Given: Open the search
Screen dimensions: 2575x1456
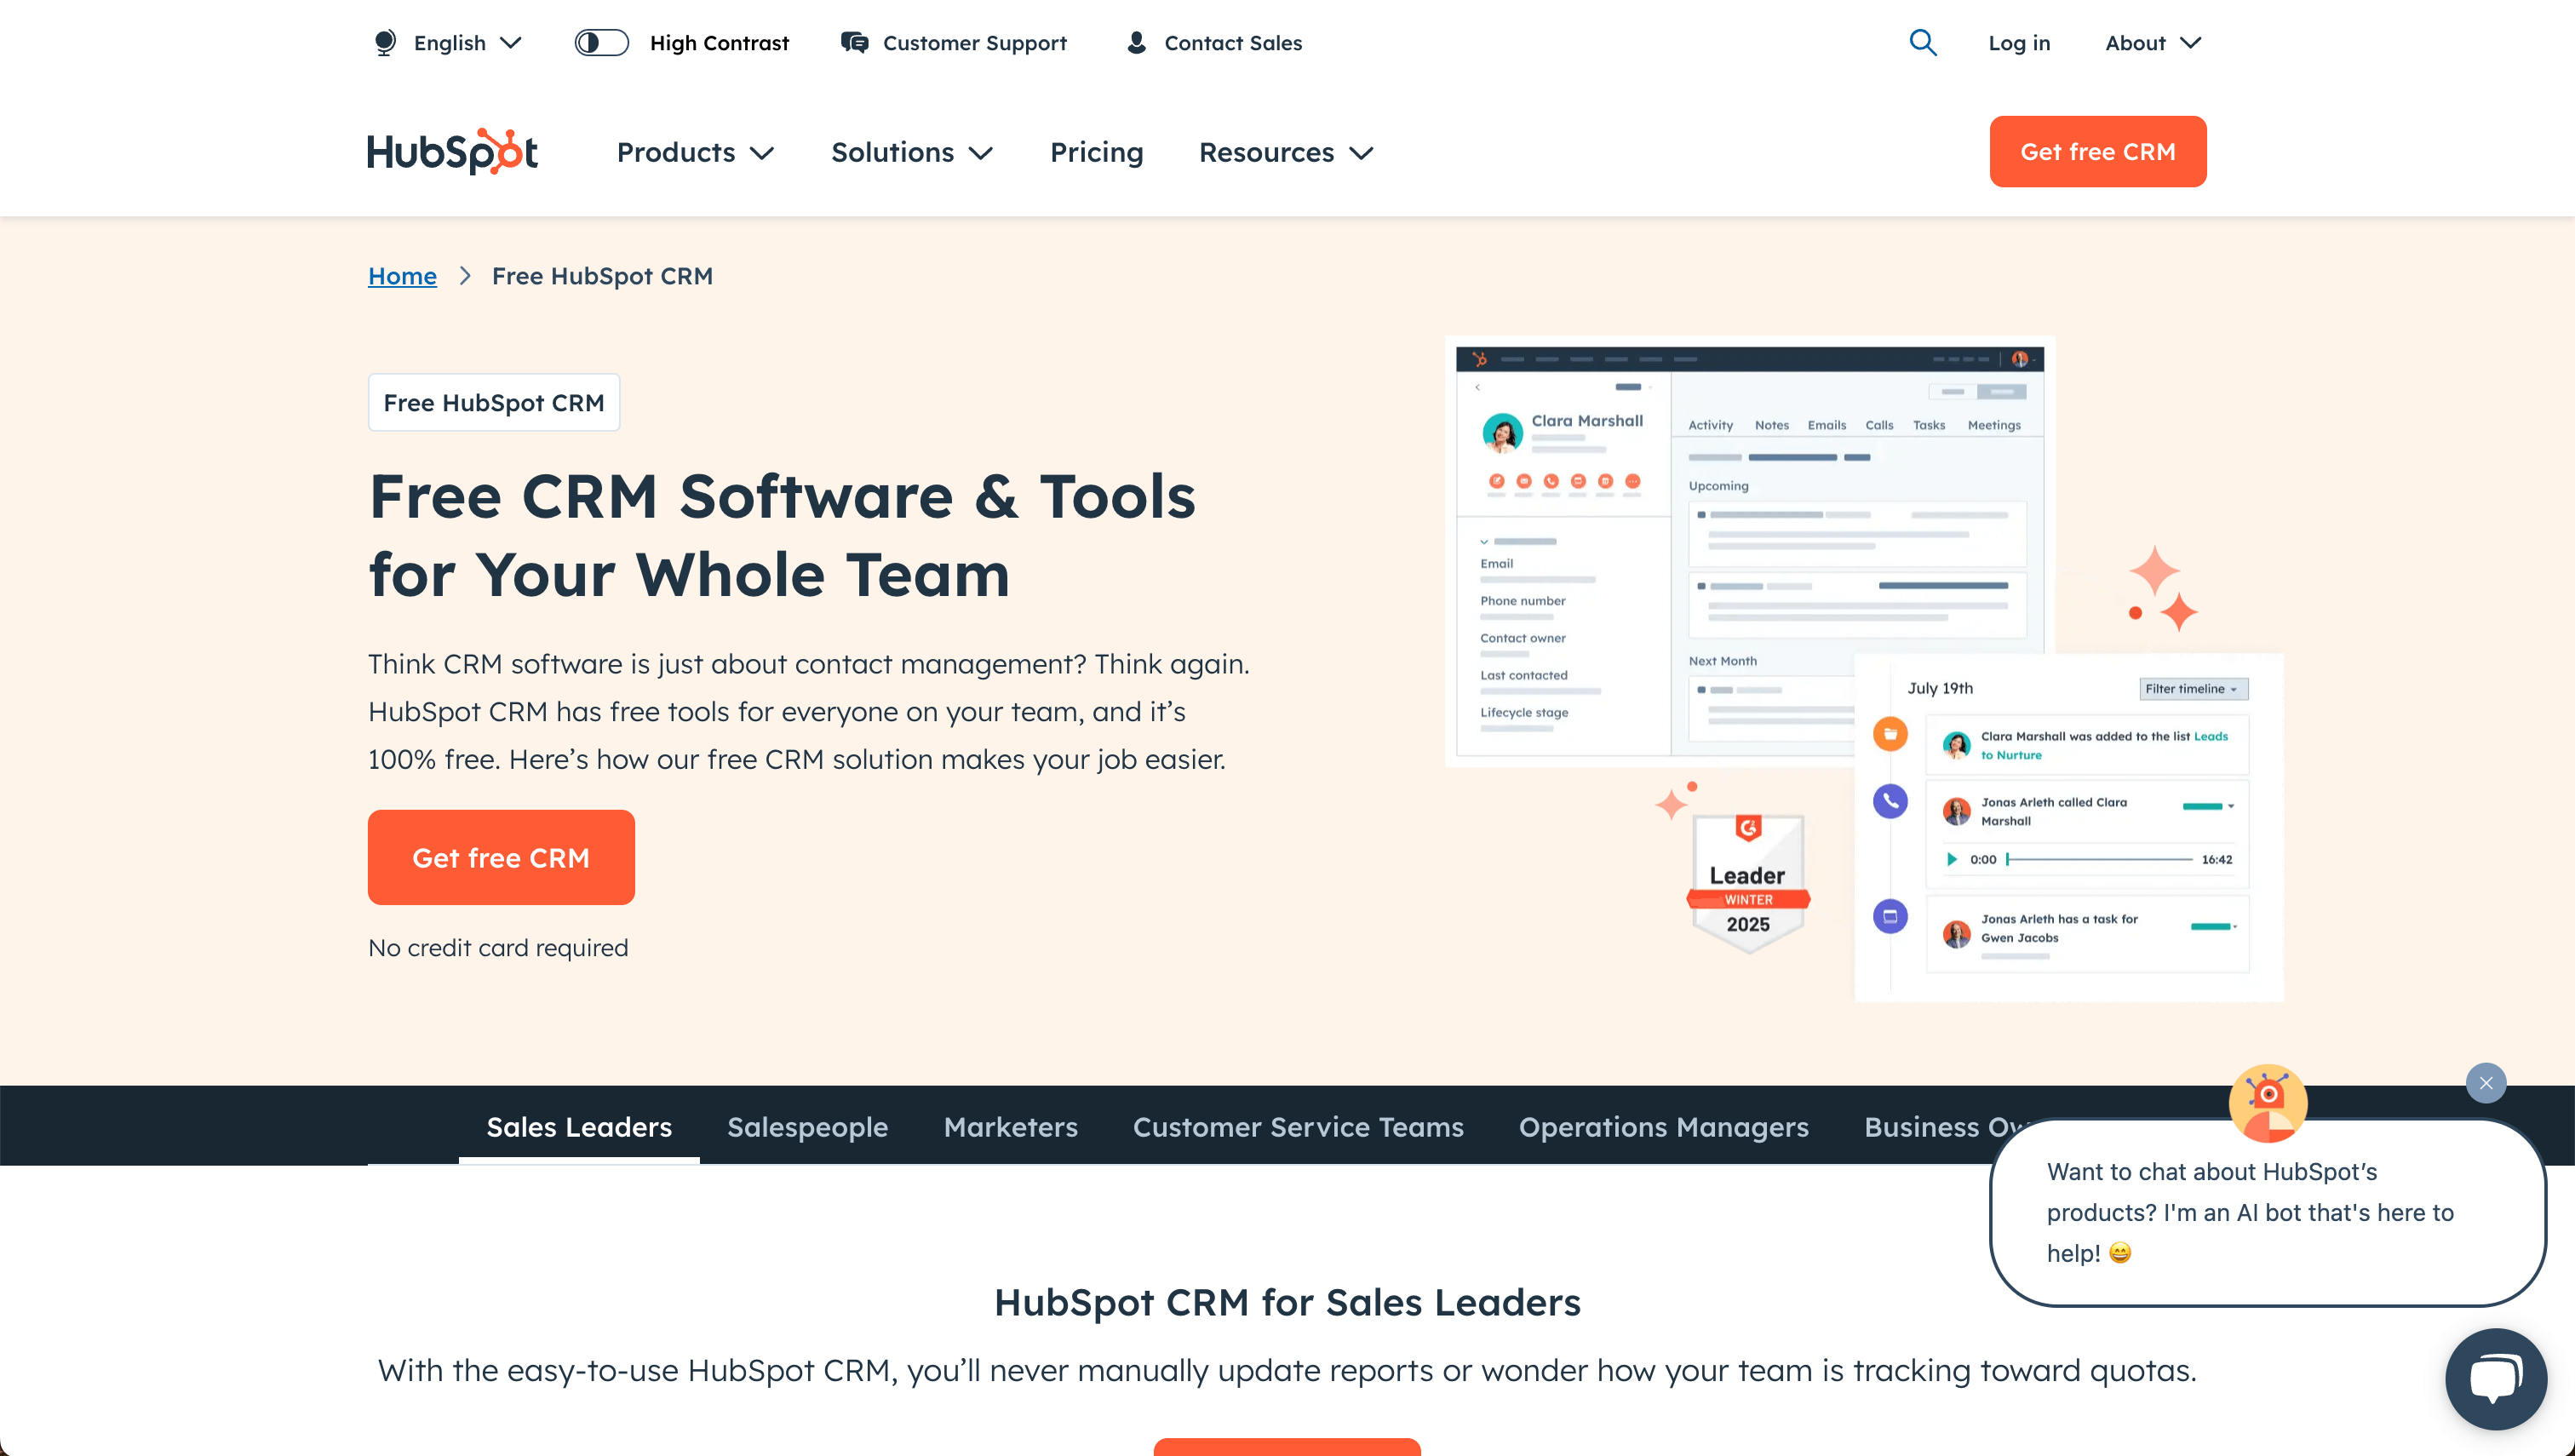Looking at the screenshot, I should click(x=1922, y=43).
